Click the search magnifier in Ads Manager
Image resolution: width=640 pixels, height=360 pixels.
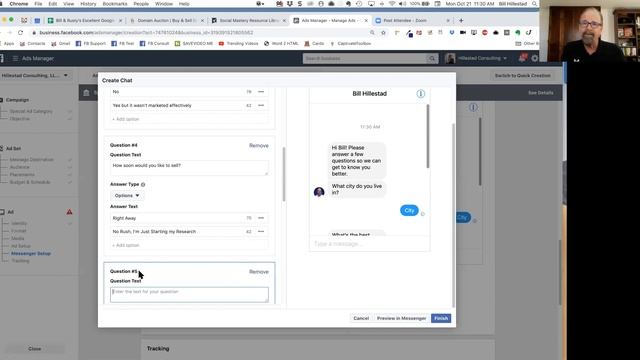click(432, 58)
